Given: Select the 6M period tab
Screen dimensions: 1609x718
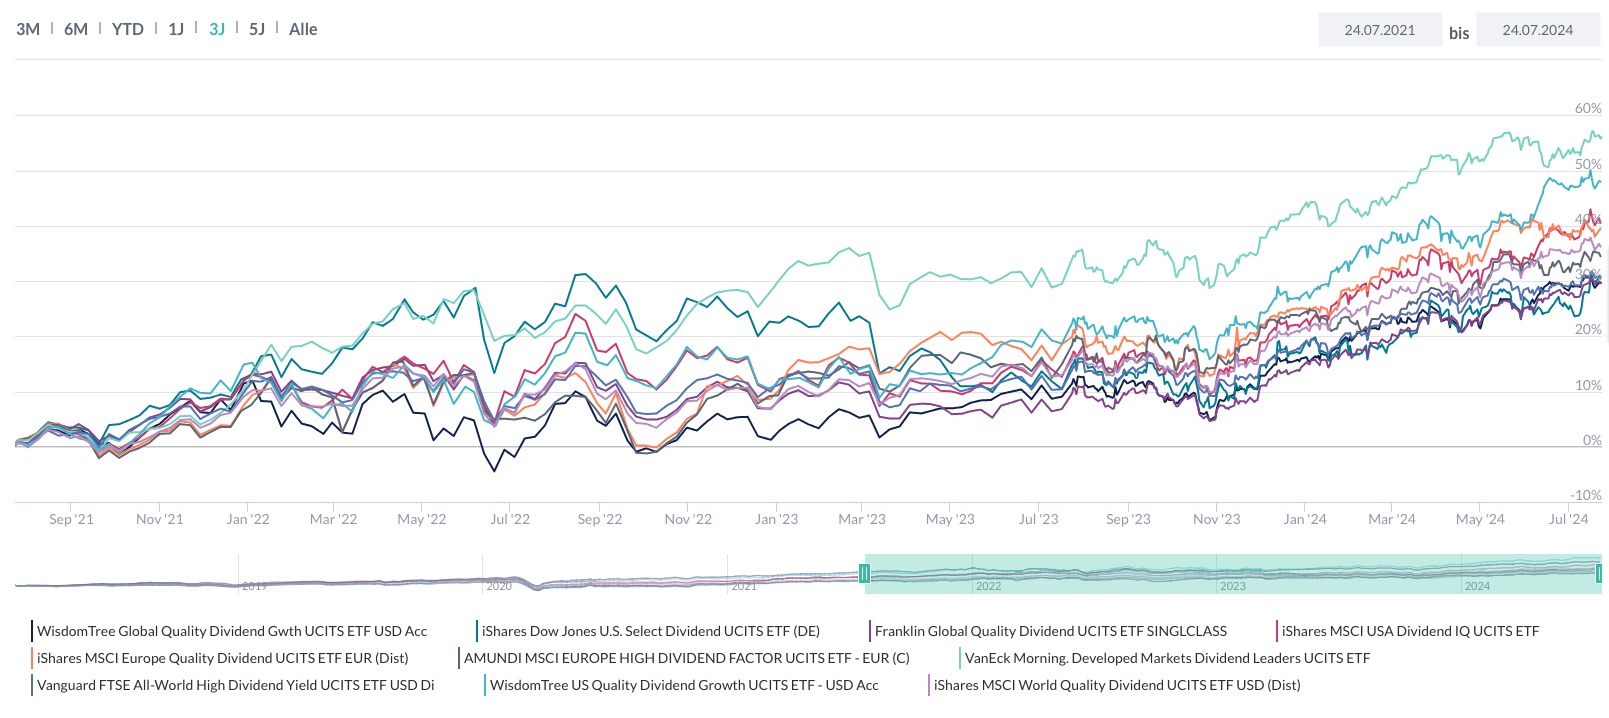Looking at the screenshot, I should (74, 29).
